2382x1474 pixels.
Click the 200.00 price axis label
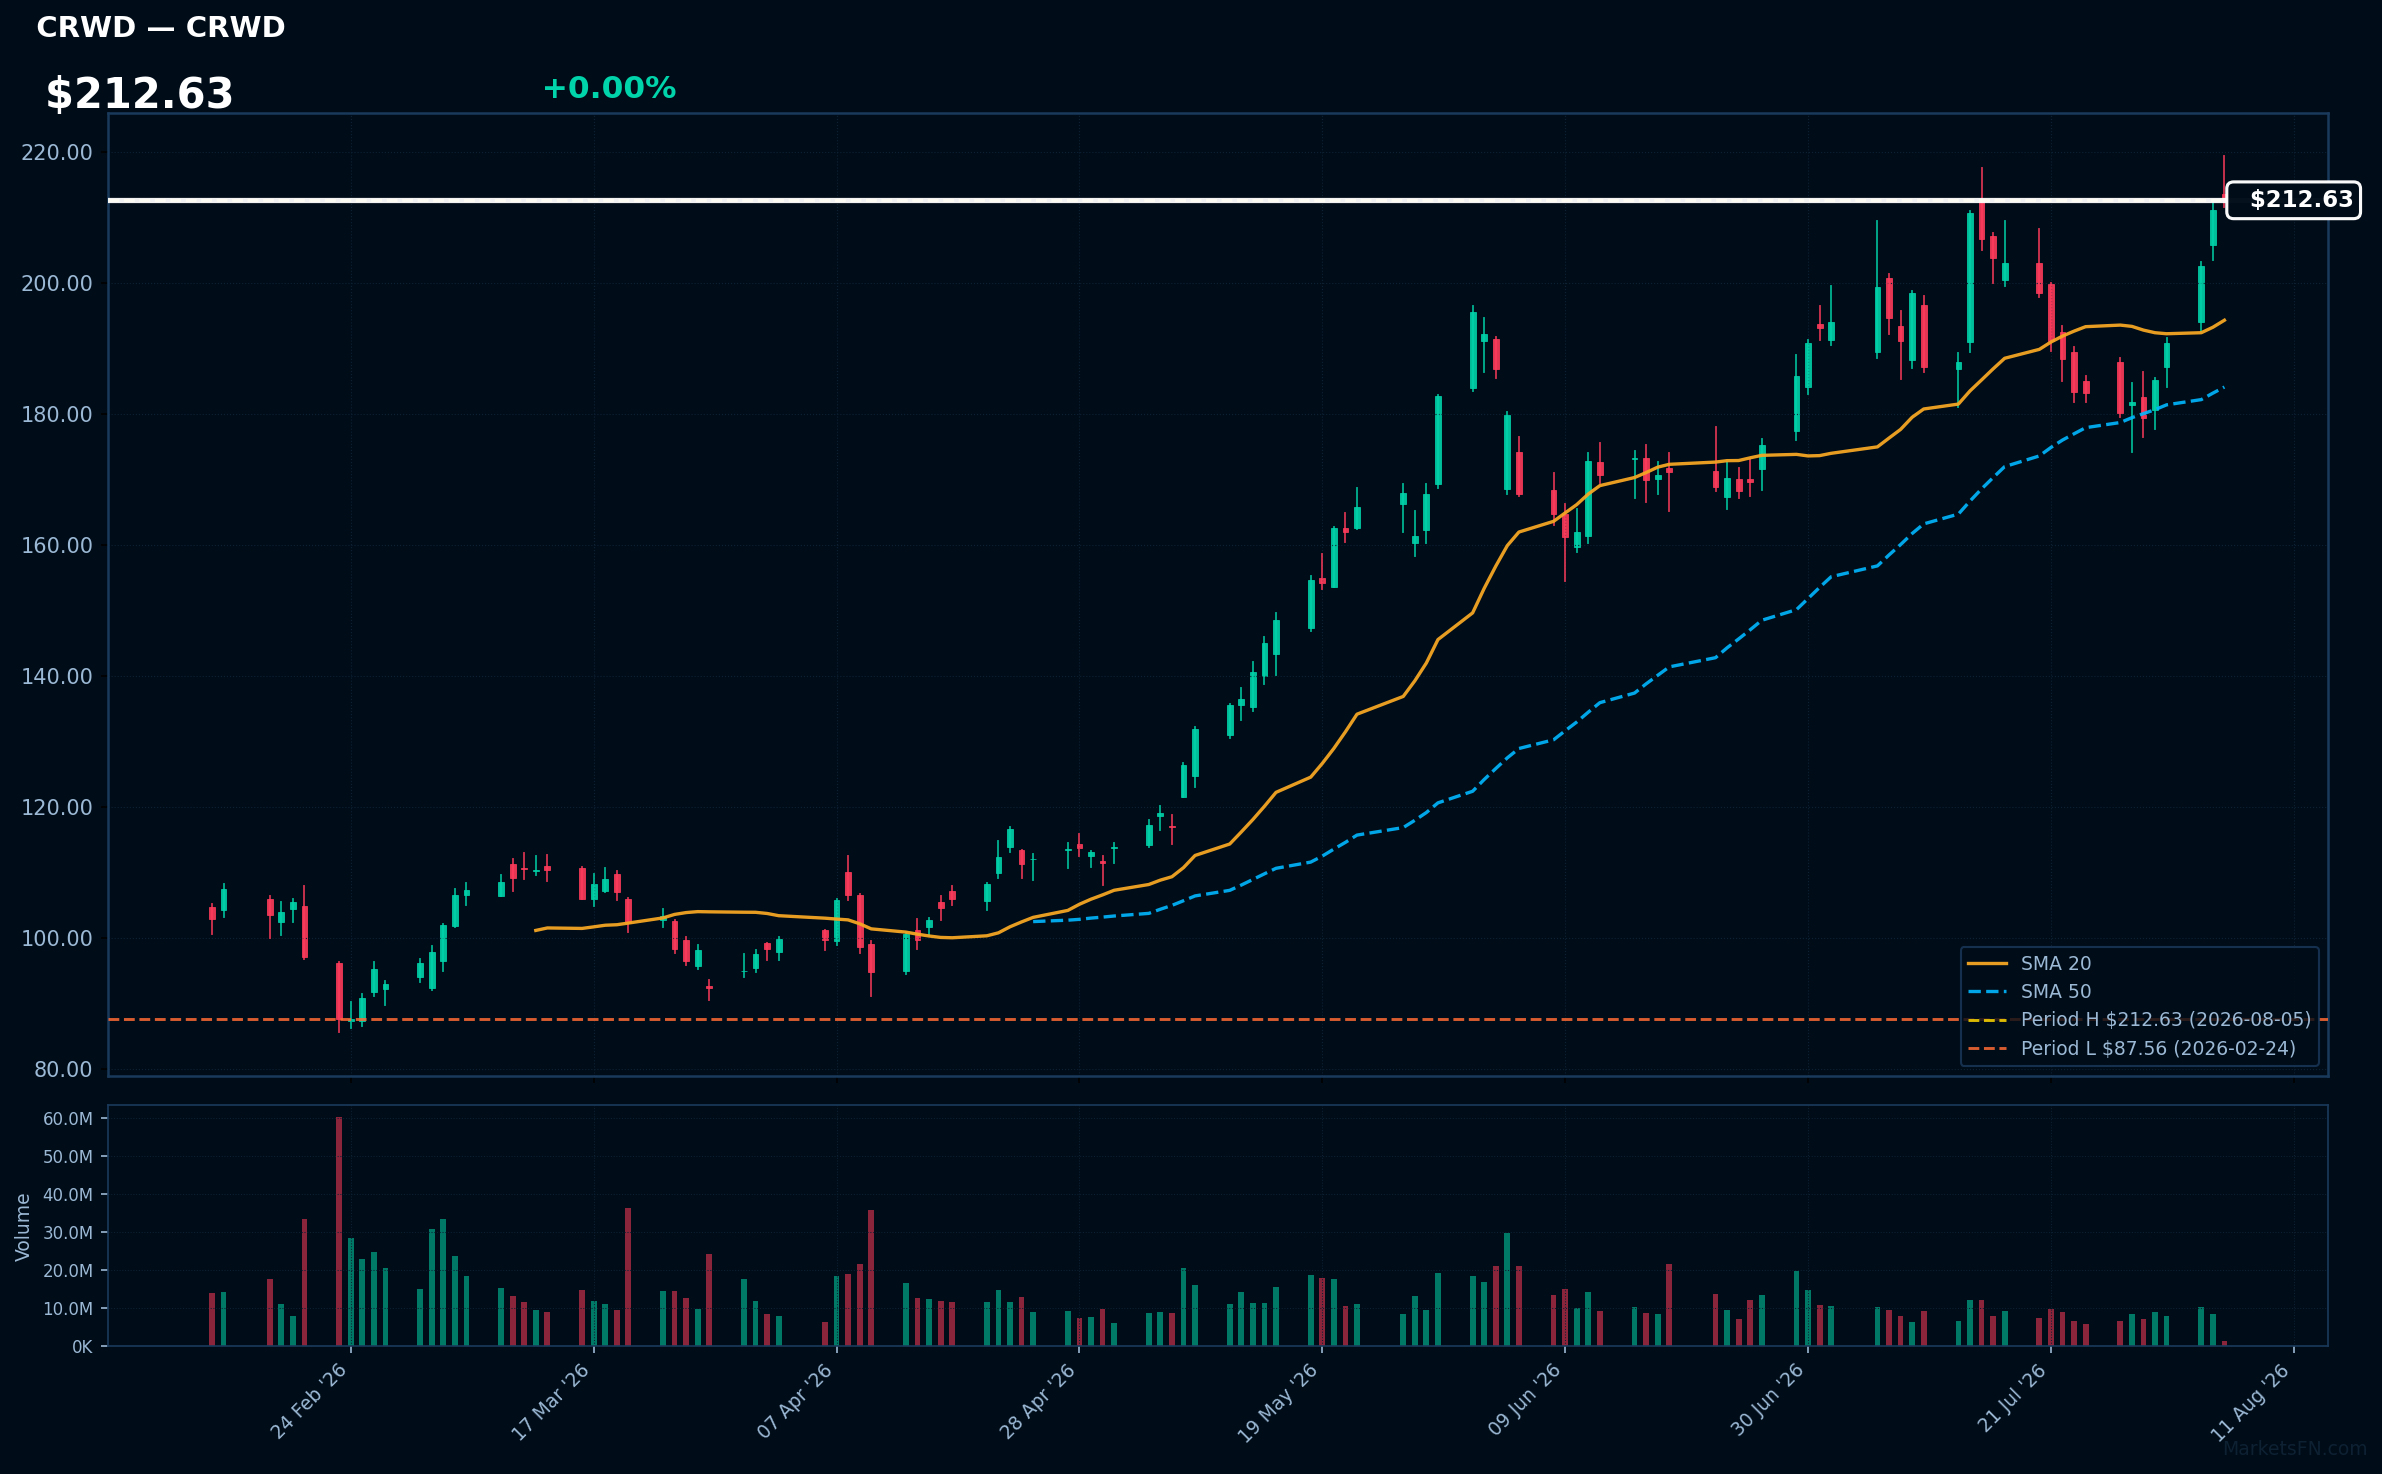[57, 283]
